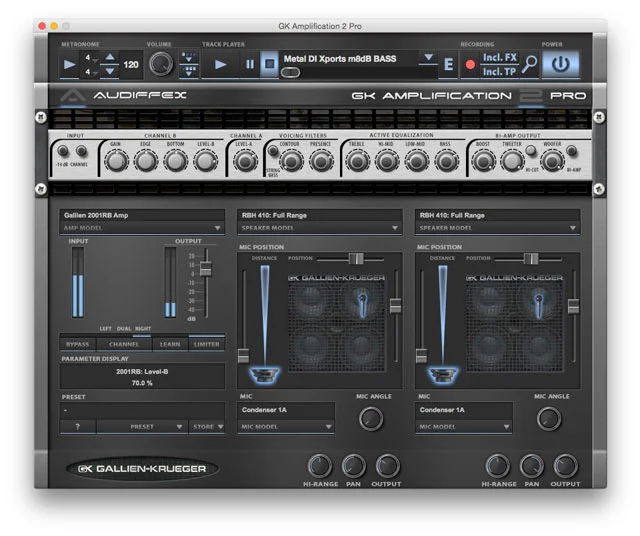The image size is (640, 536).
Task: Click the Boost knob
Action: (x=484, y=161)
